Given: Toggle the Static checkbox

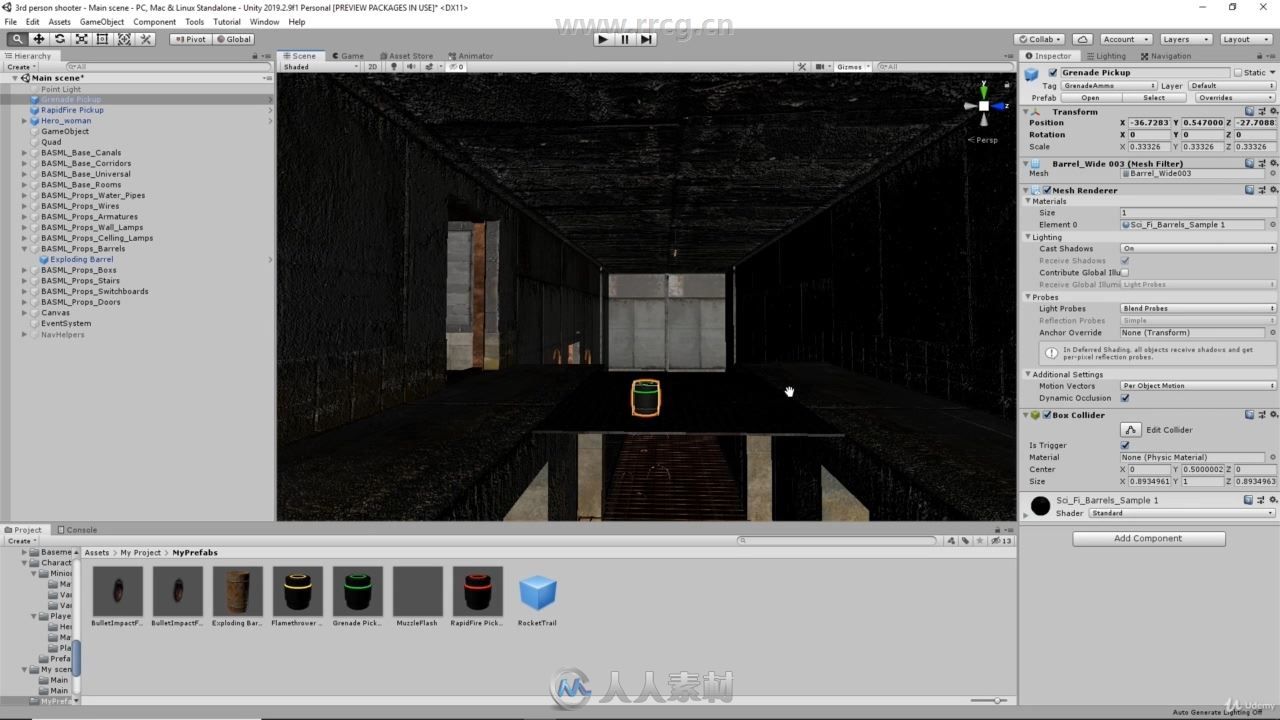Looking at the screenshot, I should (1237, 73).
